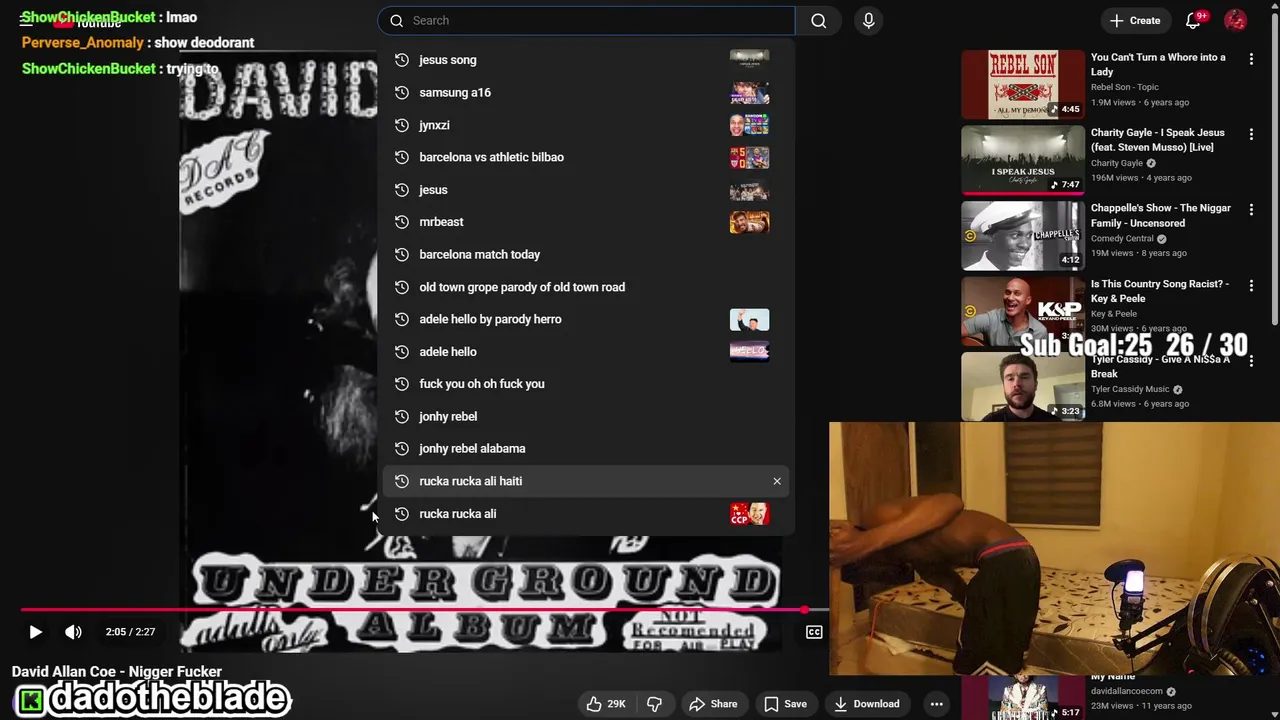Open Rebel Son - Topic channel link
Viewport: 1280px width, 720px height.
[1125, 87]
